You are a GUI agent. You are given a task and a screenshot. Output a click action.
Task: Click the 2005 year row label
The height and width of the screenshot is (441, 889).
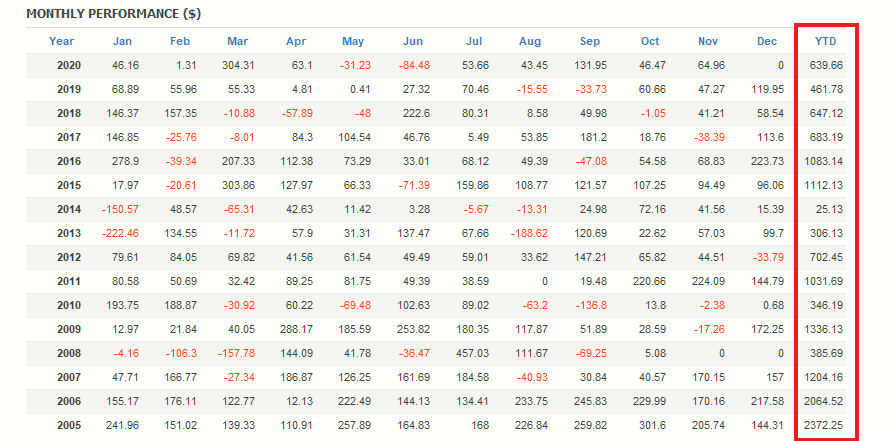(x=61, y=424)
